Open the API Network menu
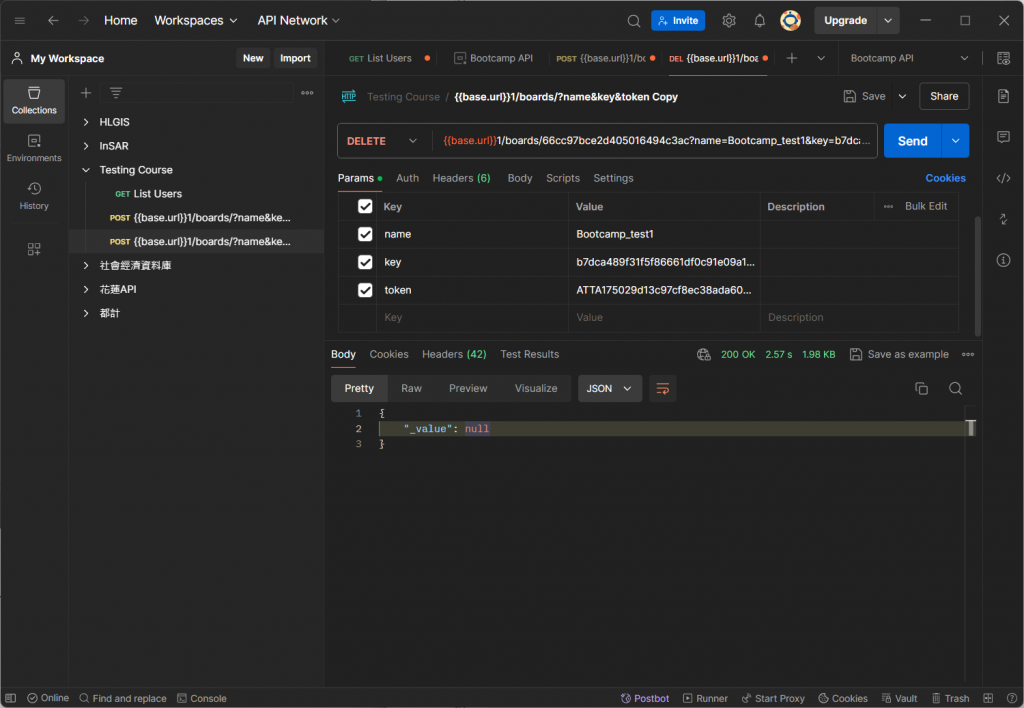Image resolution: width=1024 pixels, height=708 pixels. point(298,21)
